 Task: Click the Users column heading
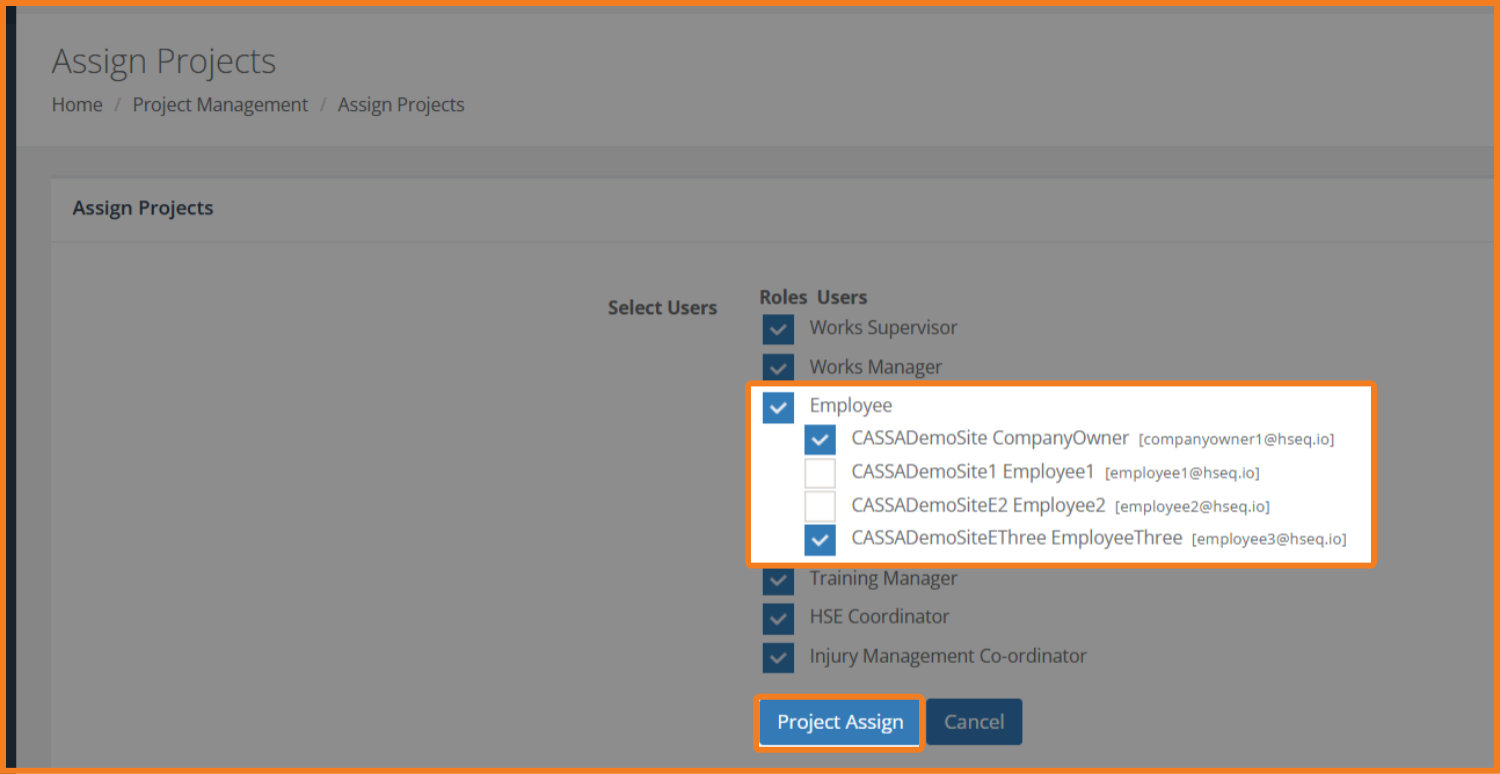coord(842,297)
